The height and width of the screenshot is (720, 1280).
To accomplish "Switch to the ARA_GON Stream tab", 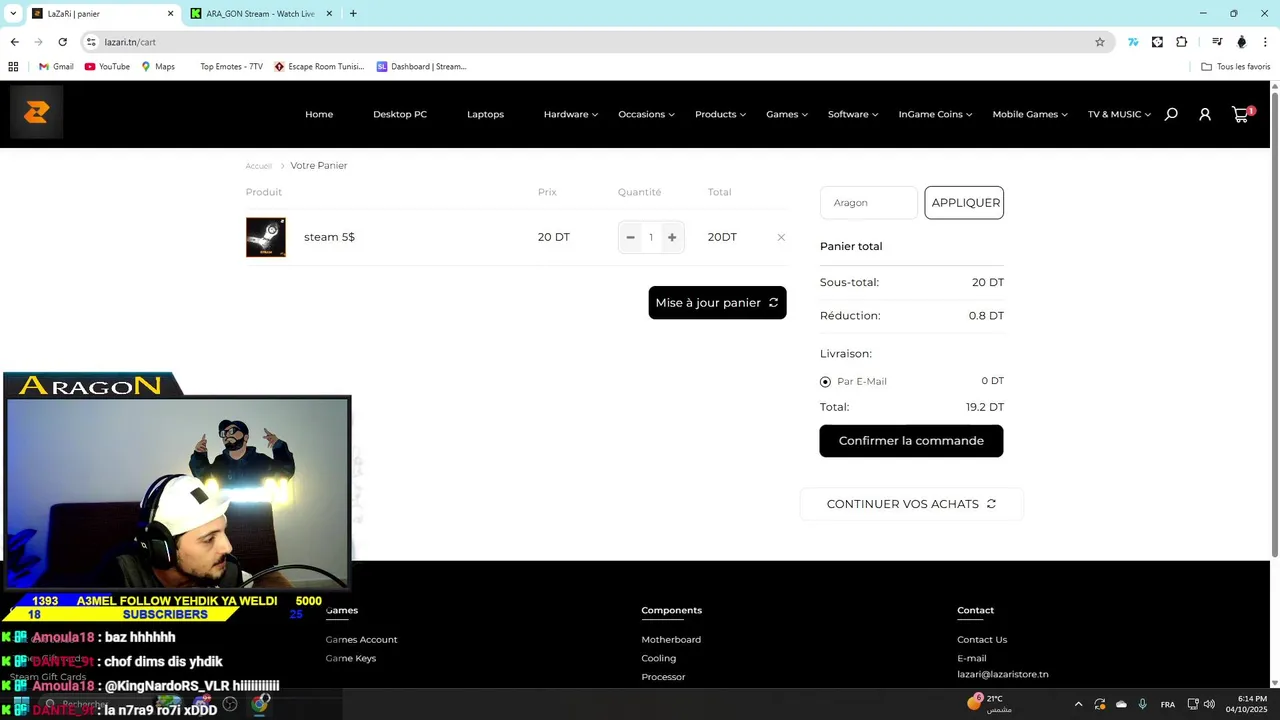I will coord(262,14).
